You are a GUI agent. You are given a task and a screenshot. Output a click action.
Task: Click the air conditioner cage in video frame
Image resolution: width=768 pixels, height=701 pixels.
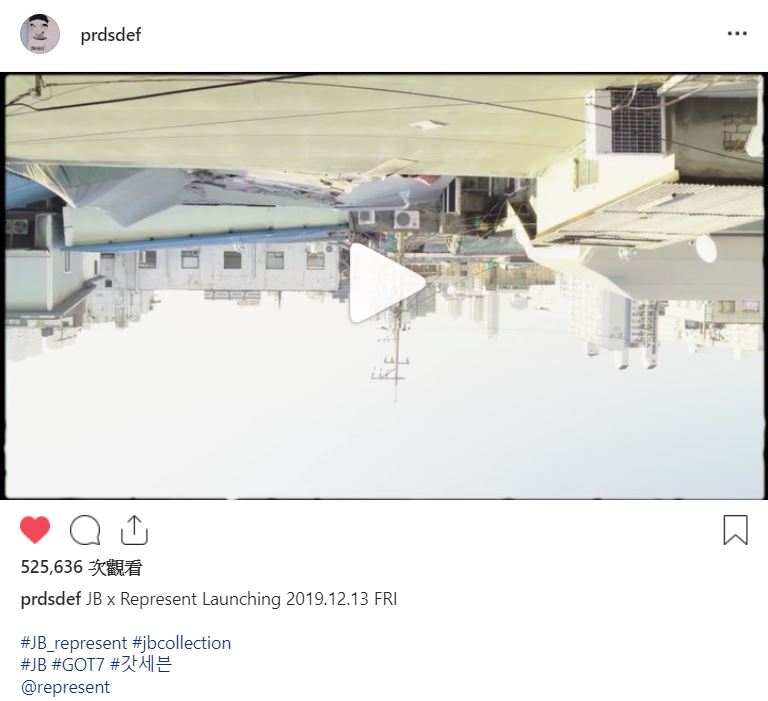(636, 121)
